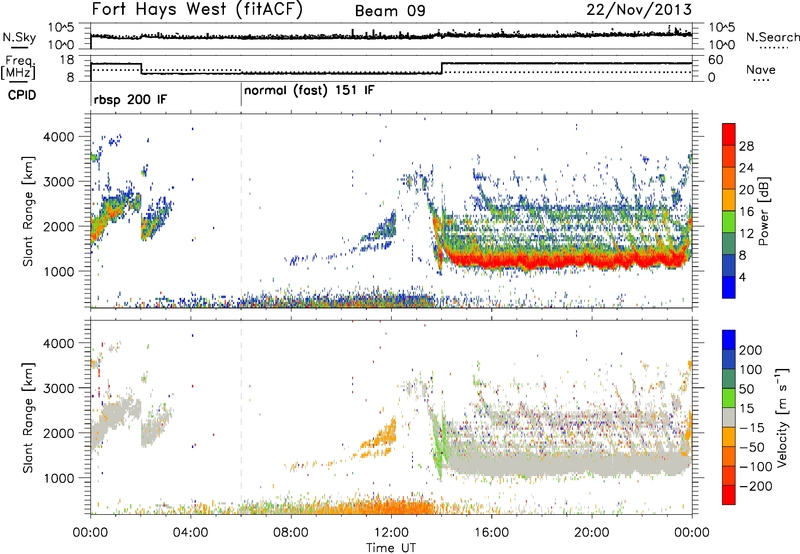The width and height of the screenshot is (800, 554).
Task: Click the red bottom of velocity color bar
Action: click(729, 495)
